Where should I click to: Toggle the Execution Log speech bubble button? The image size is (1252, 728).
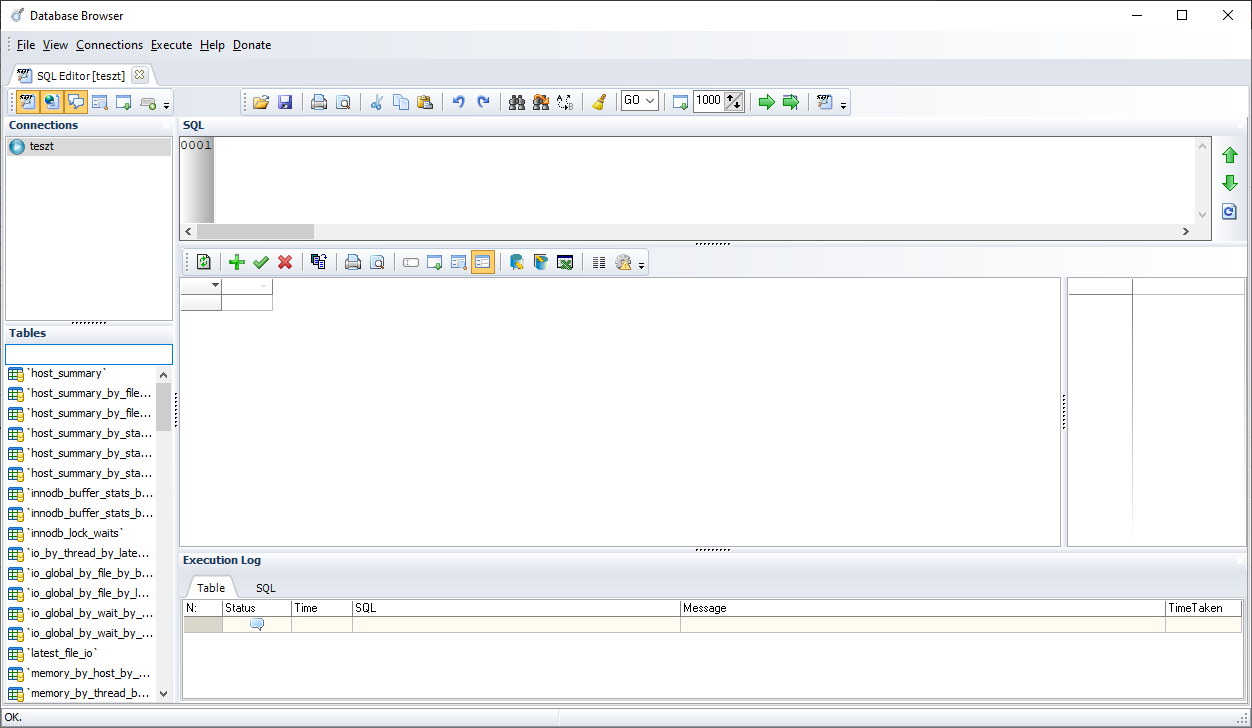[76, 102]
